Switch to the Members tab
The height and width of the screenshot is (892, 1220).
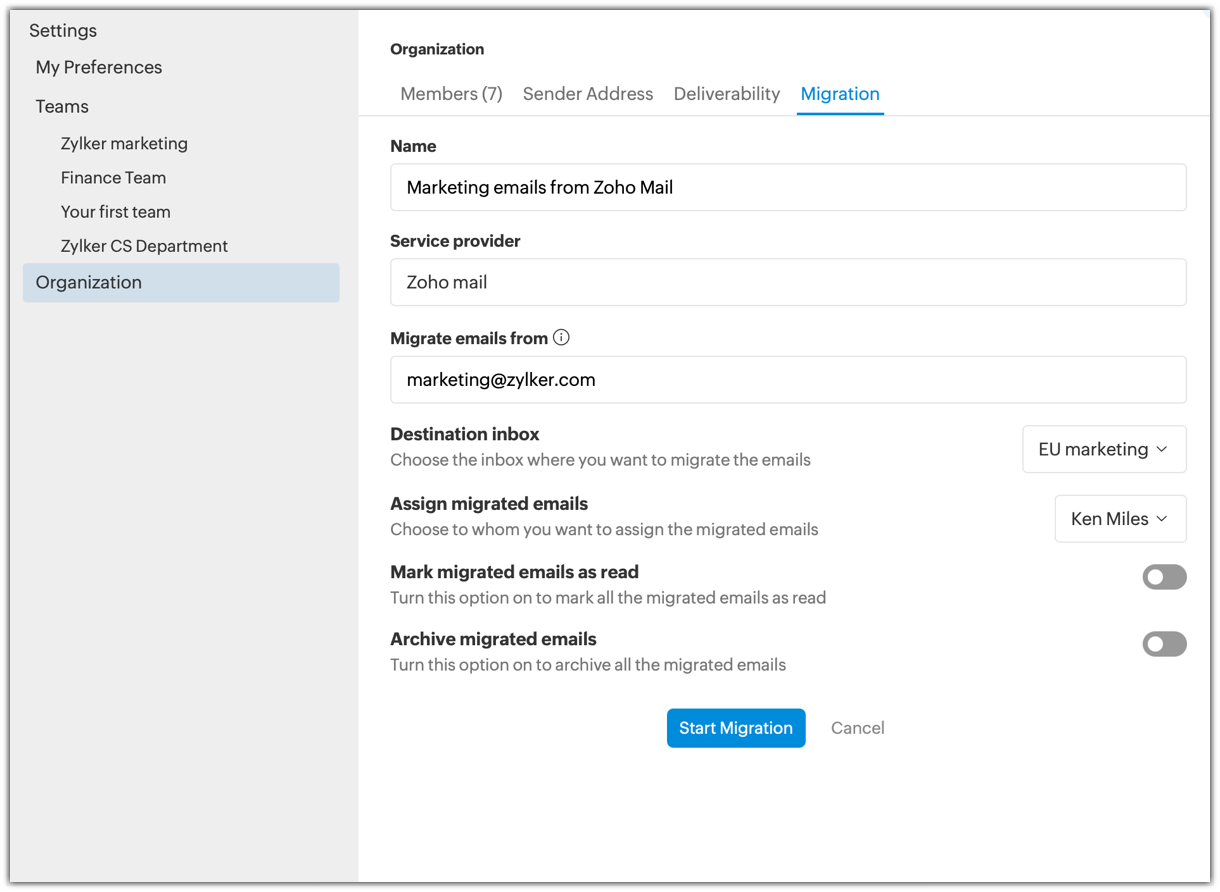[x=451, y=94]
